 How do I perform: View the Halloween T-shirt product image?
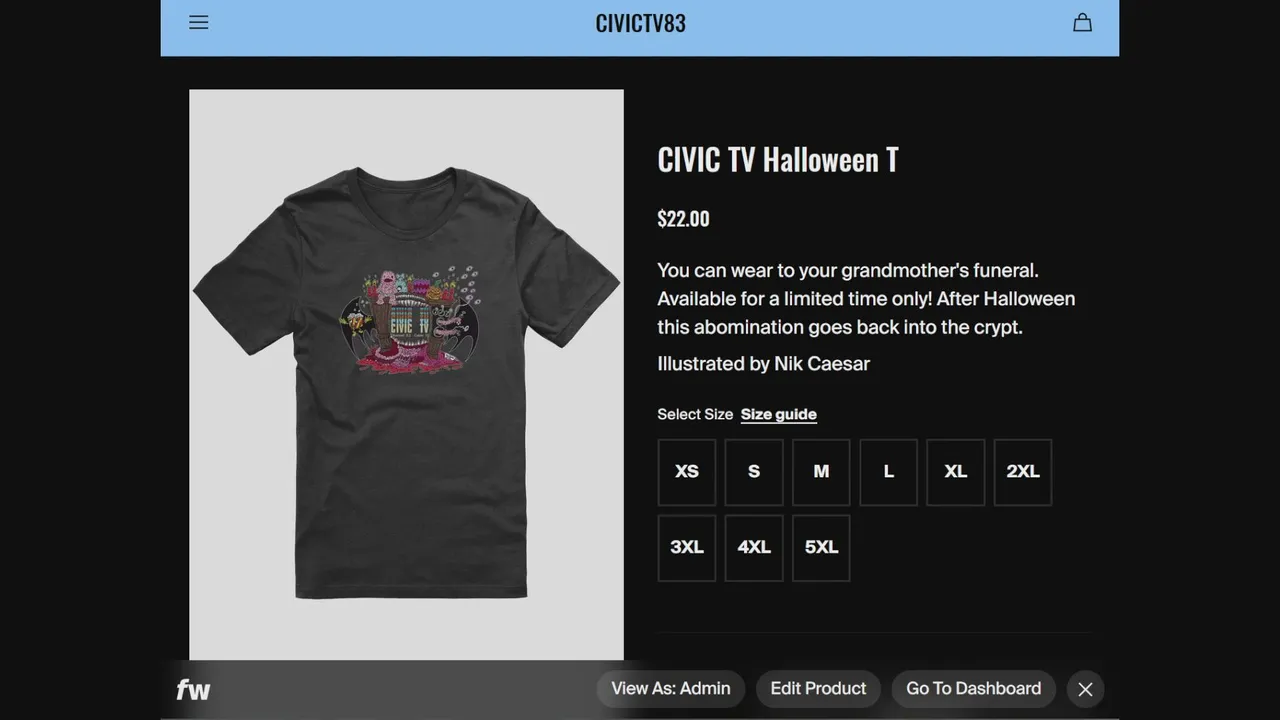(406, 375)
